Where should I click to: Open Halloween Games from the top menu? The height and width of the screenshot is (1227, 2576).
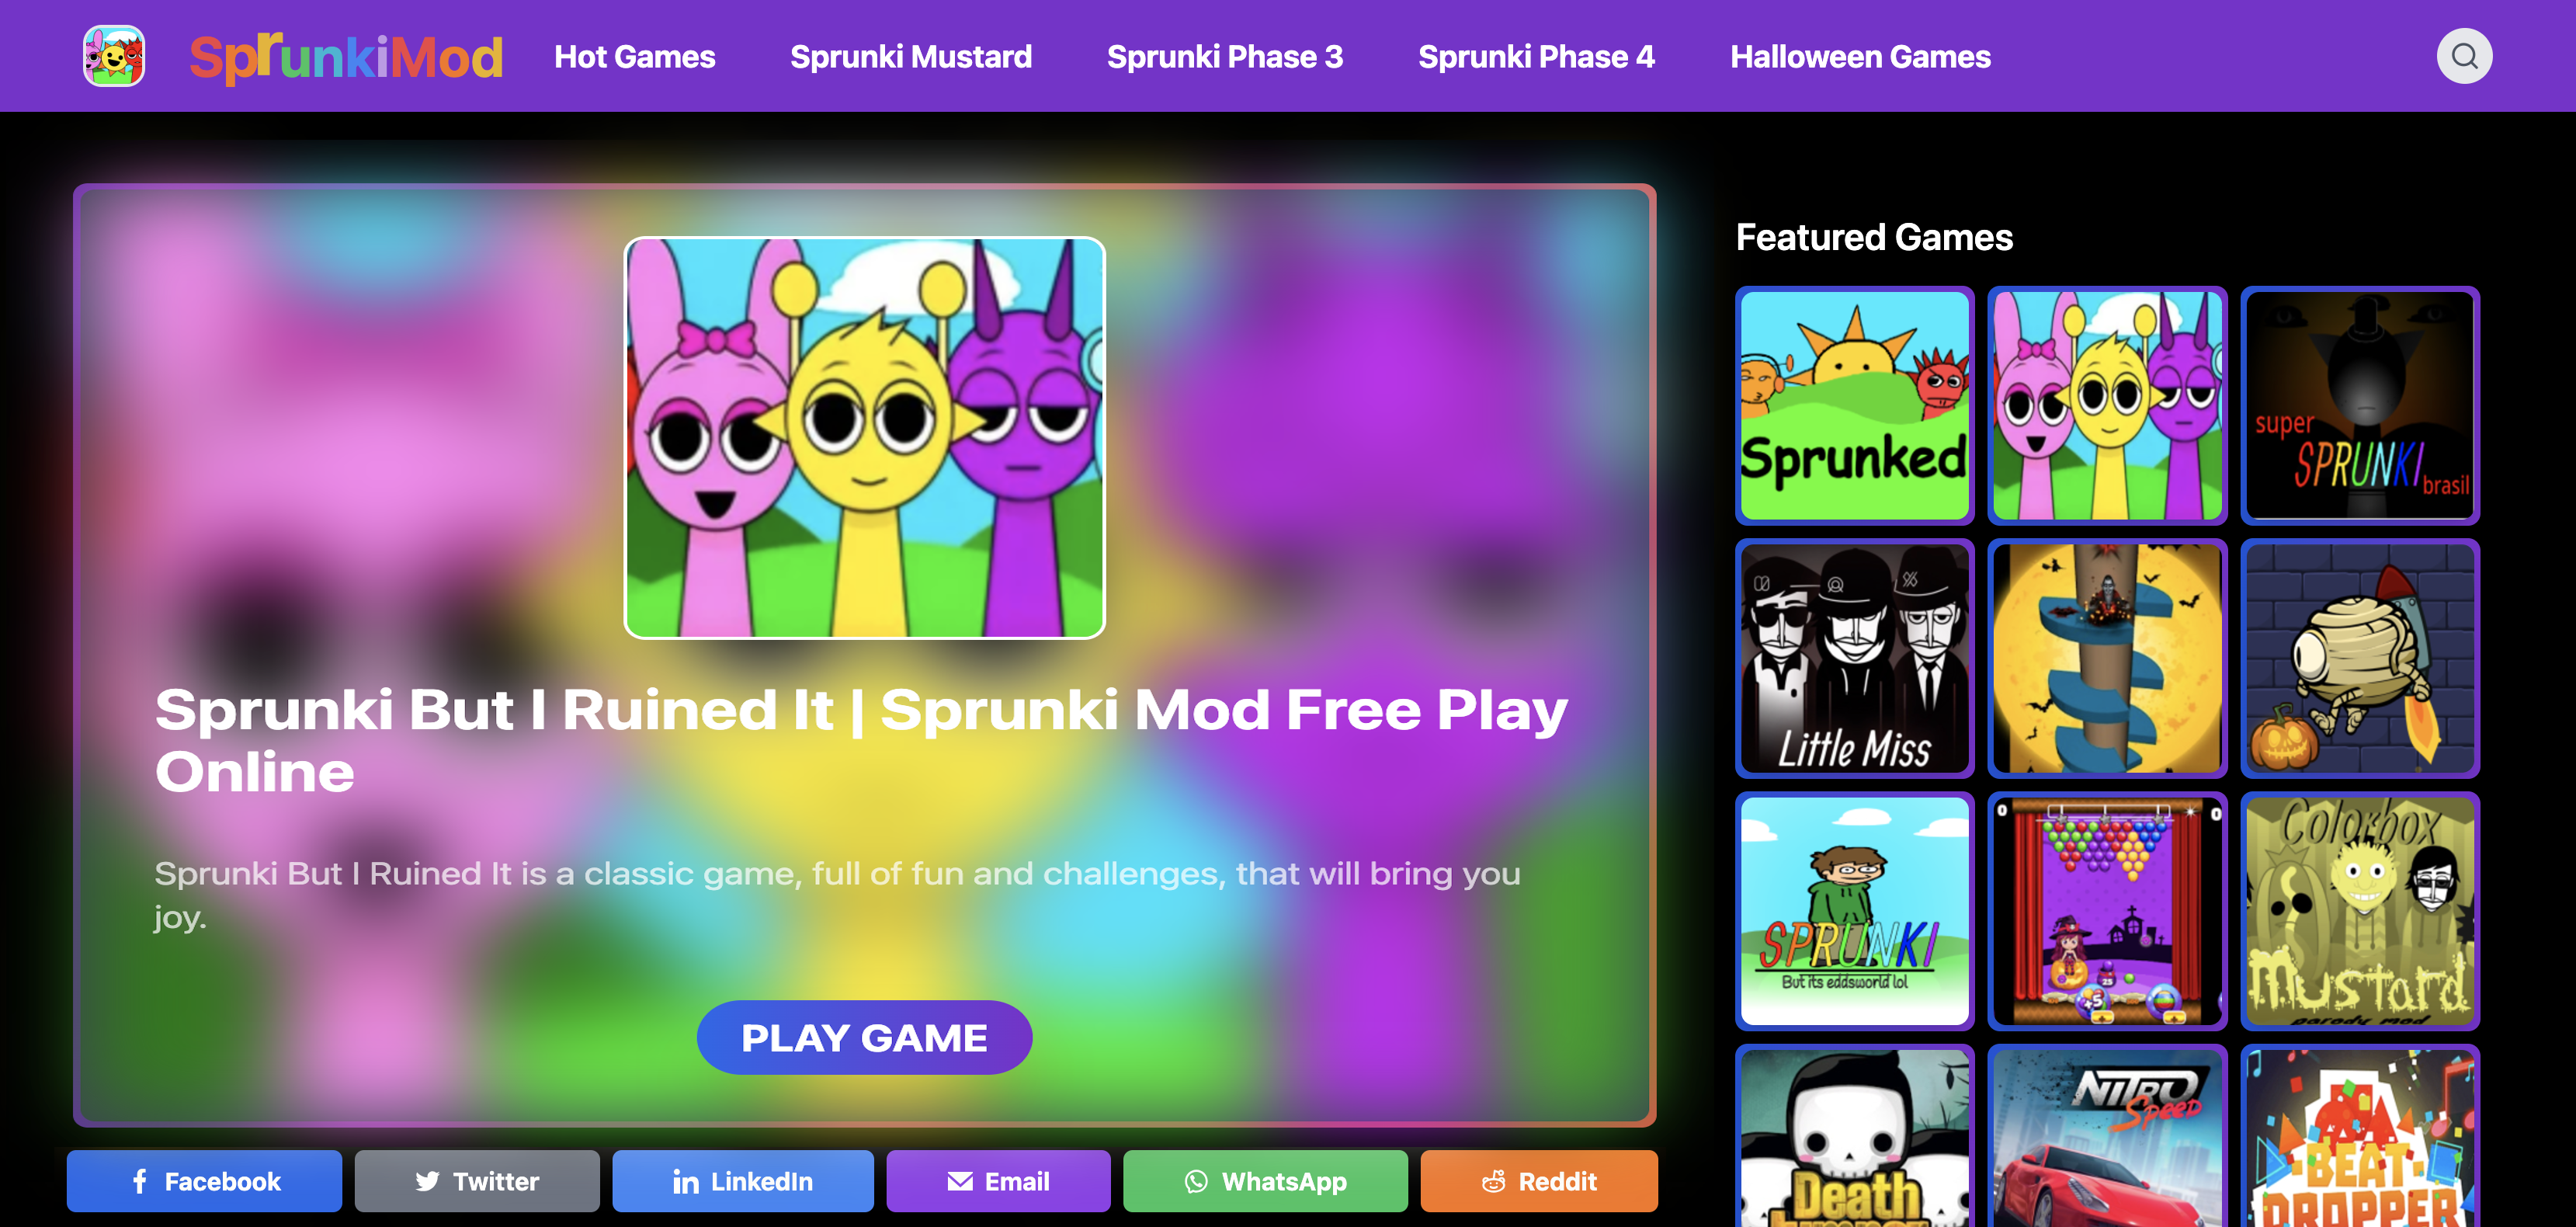tap(1860, 57)
